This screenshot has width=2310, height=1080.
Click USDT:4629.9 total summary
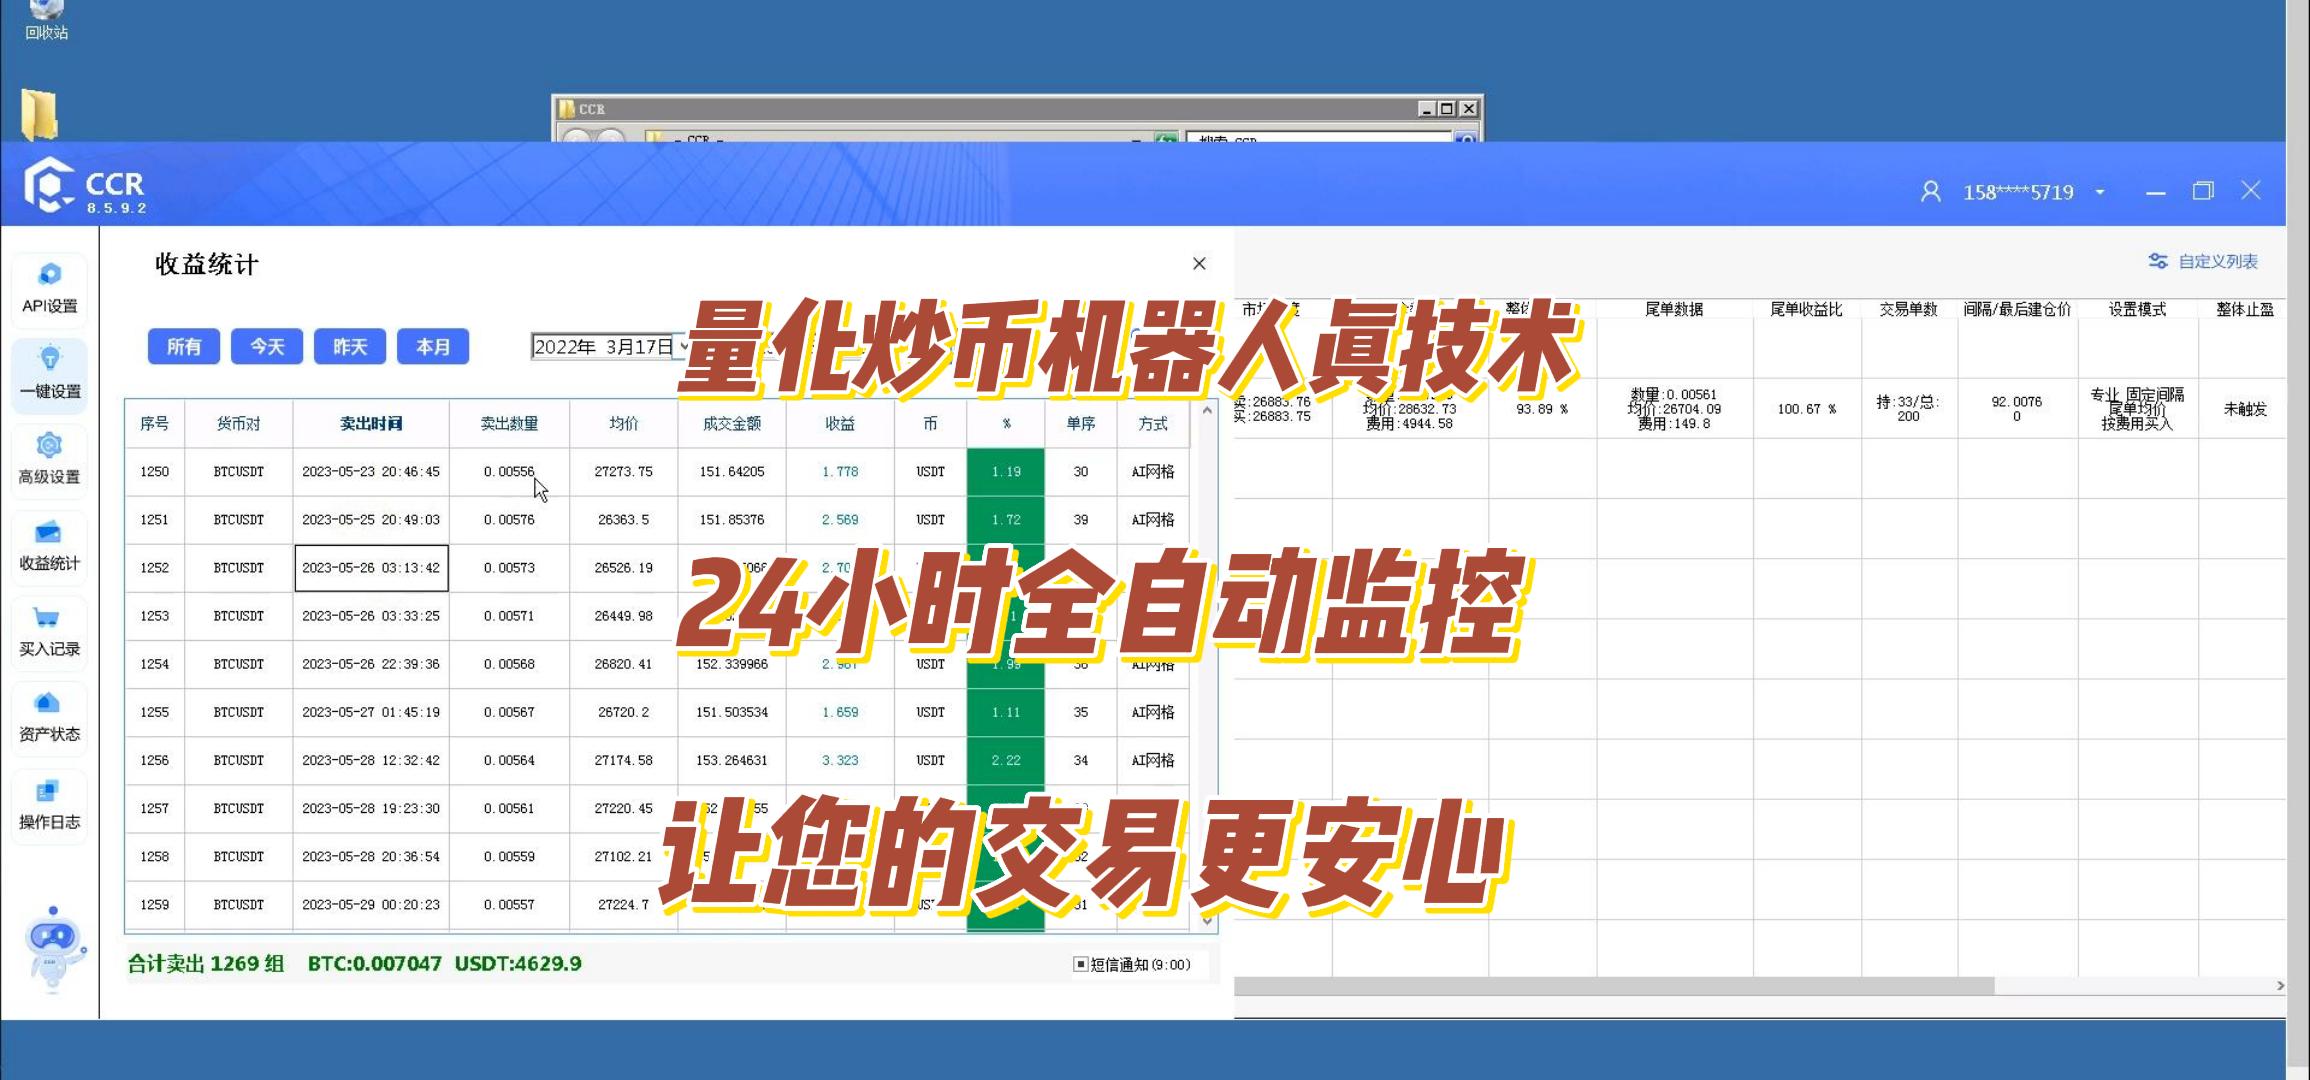tap(518, 963)
